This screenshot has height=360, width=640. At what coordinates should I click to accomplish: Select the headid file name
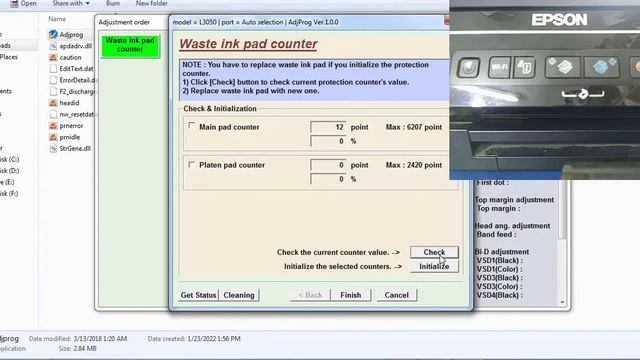click(x=69, y=103)
